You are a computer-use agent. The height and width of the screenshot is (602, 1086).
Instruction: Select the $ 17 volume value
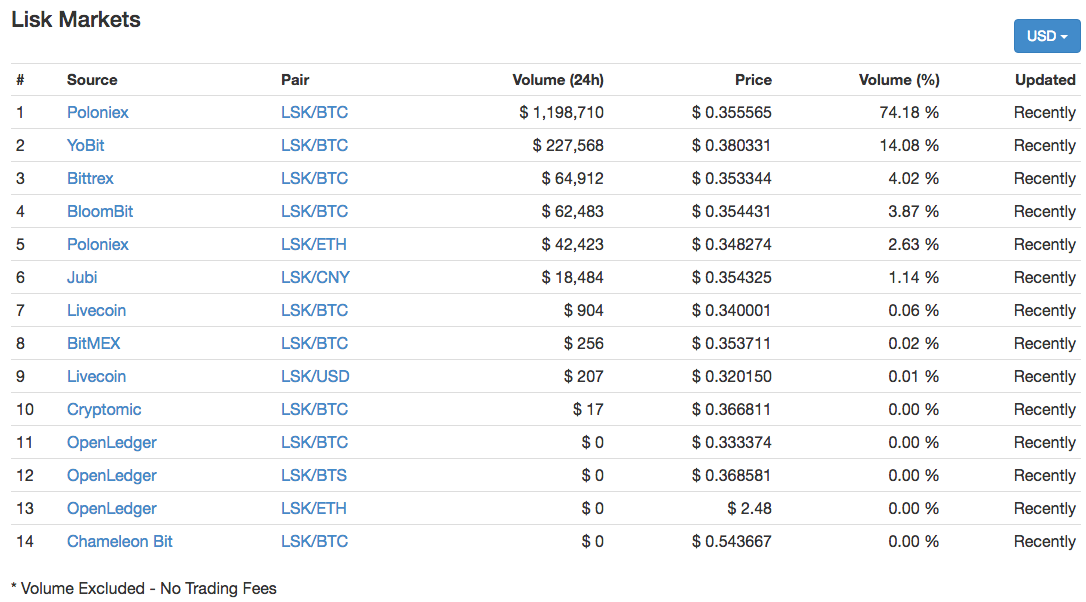(x=588, y=409)
